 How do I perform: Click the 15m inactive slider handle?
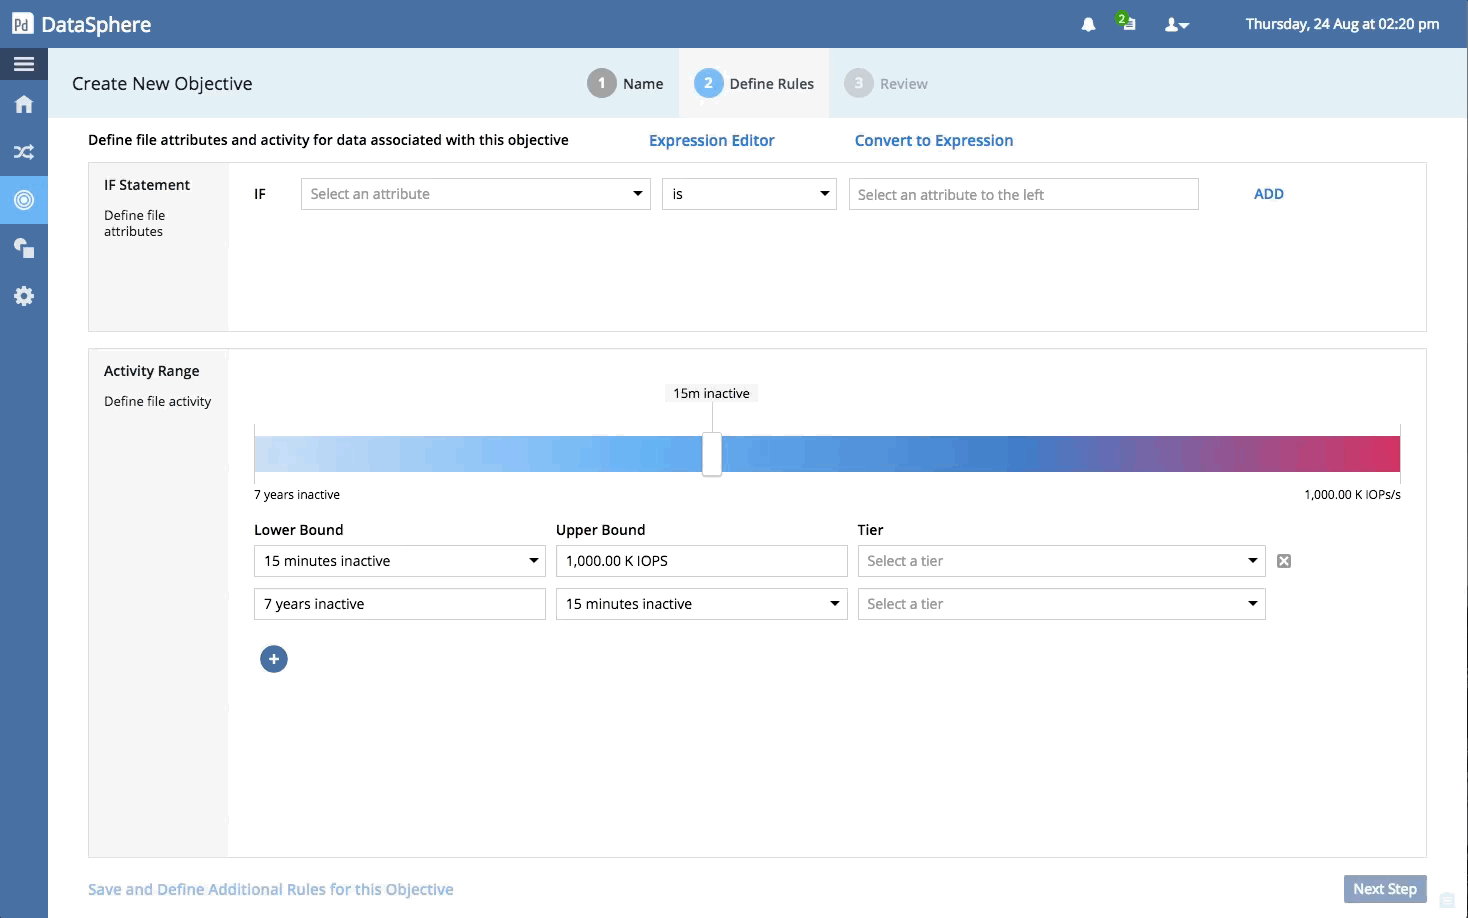tap(712, 454)
